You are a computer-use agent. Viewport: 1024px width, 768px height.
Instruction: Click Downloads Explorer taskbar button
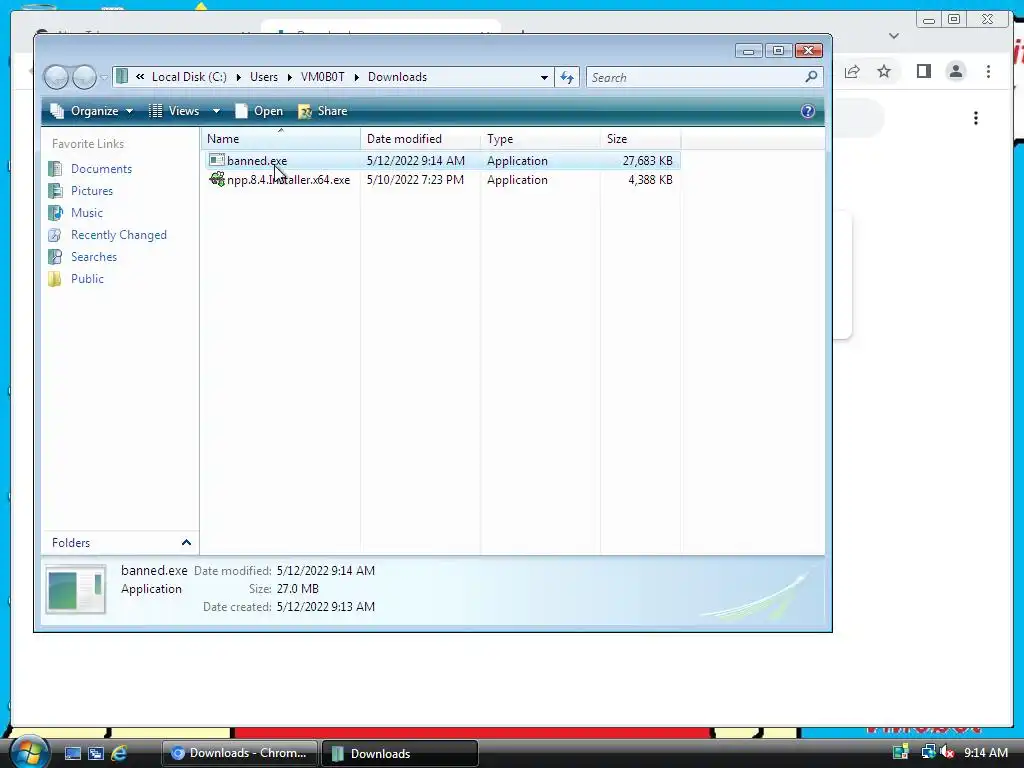[x=400, y=753]
